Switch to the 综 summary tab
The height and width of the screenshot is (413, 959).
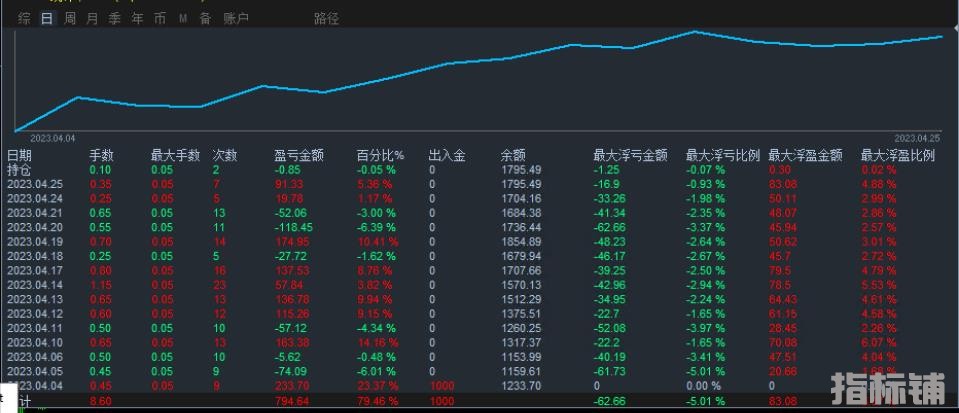coord(24,18)
